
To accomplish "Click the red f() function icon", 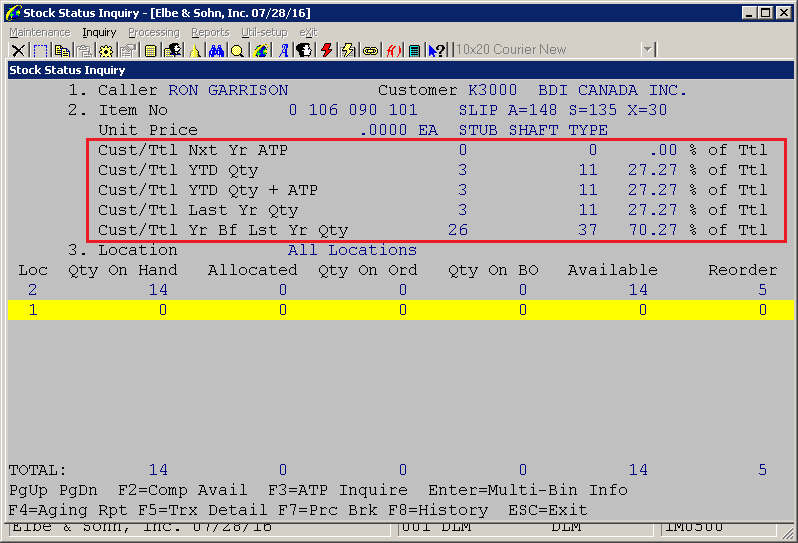I will 393,50.
